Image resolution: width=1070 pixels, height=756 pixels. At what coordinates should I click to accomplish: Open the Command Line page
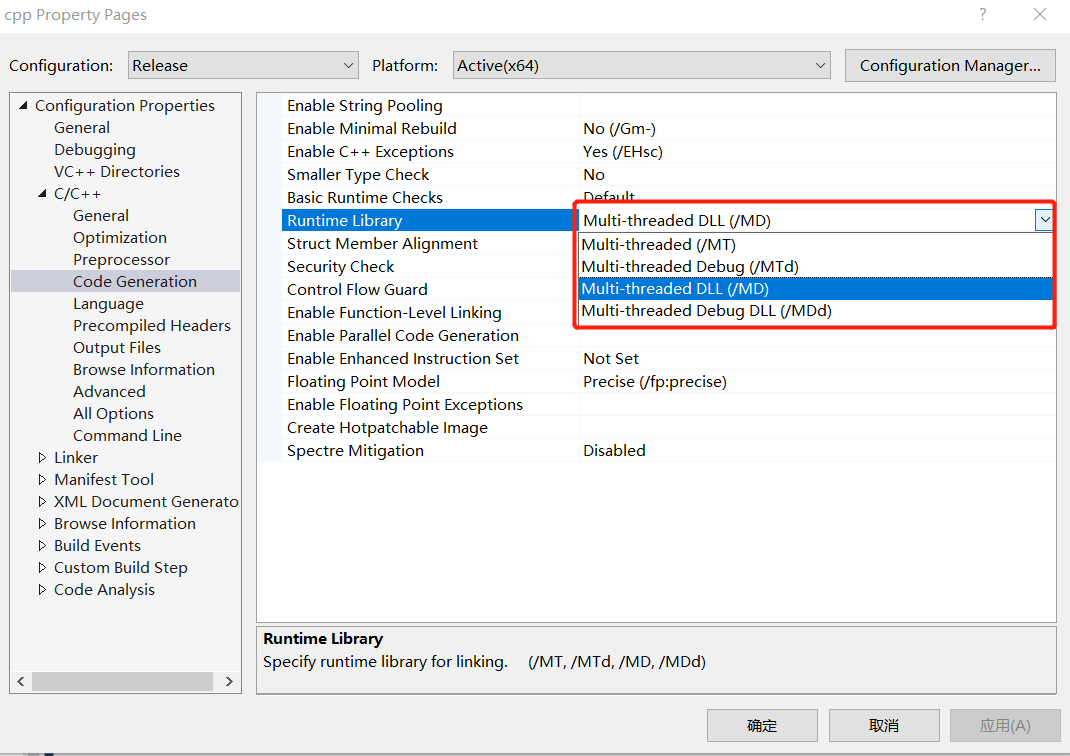click(128, 435)
